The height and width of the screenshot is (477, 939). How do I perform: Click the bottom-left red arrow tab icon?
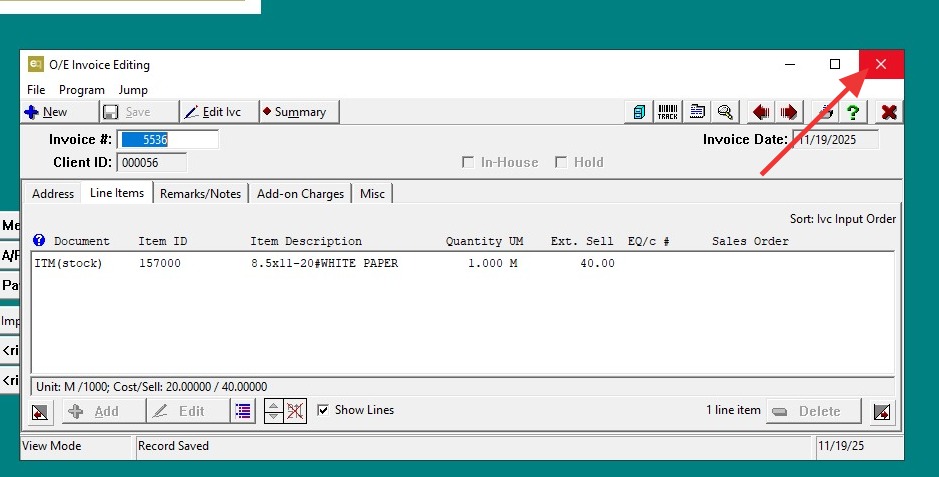40,412
